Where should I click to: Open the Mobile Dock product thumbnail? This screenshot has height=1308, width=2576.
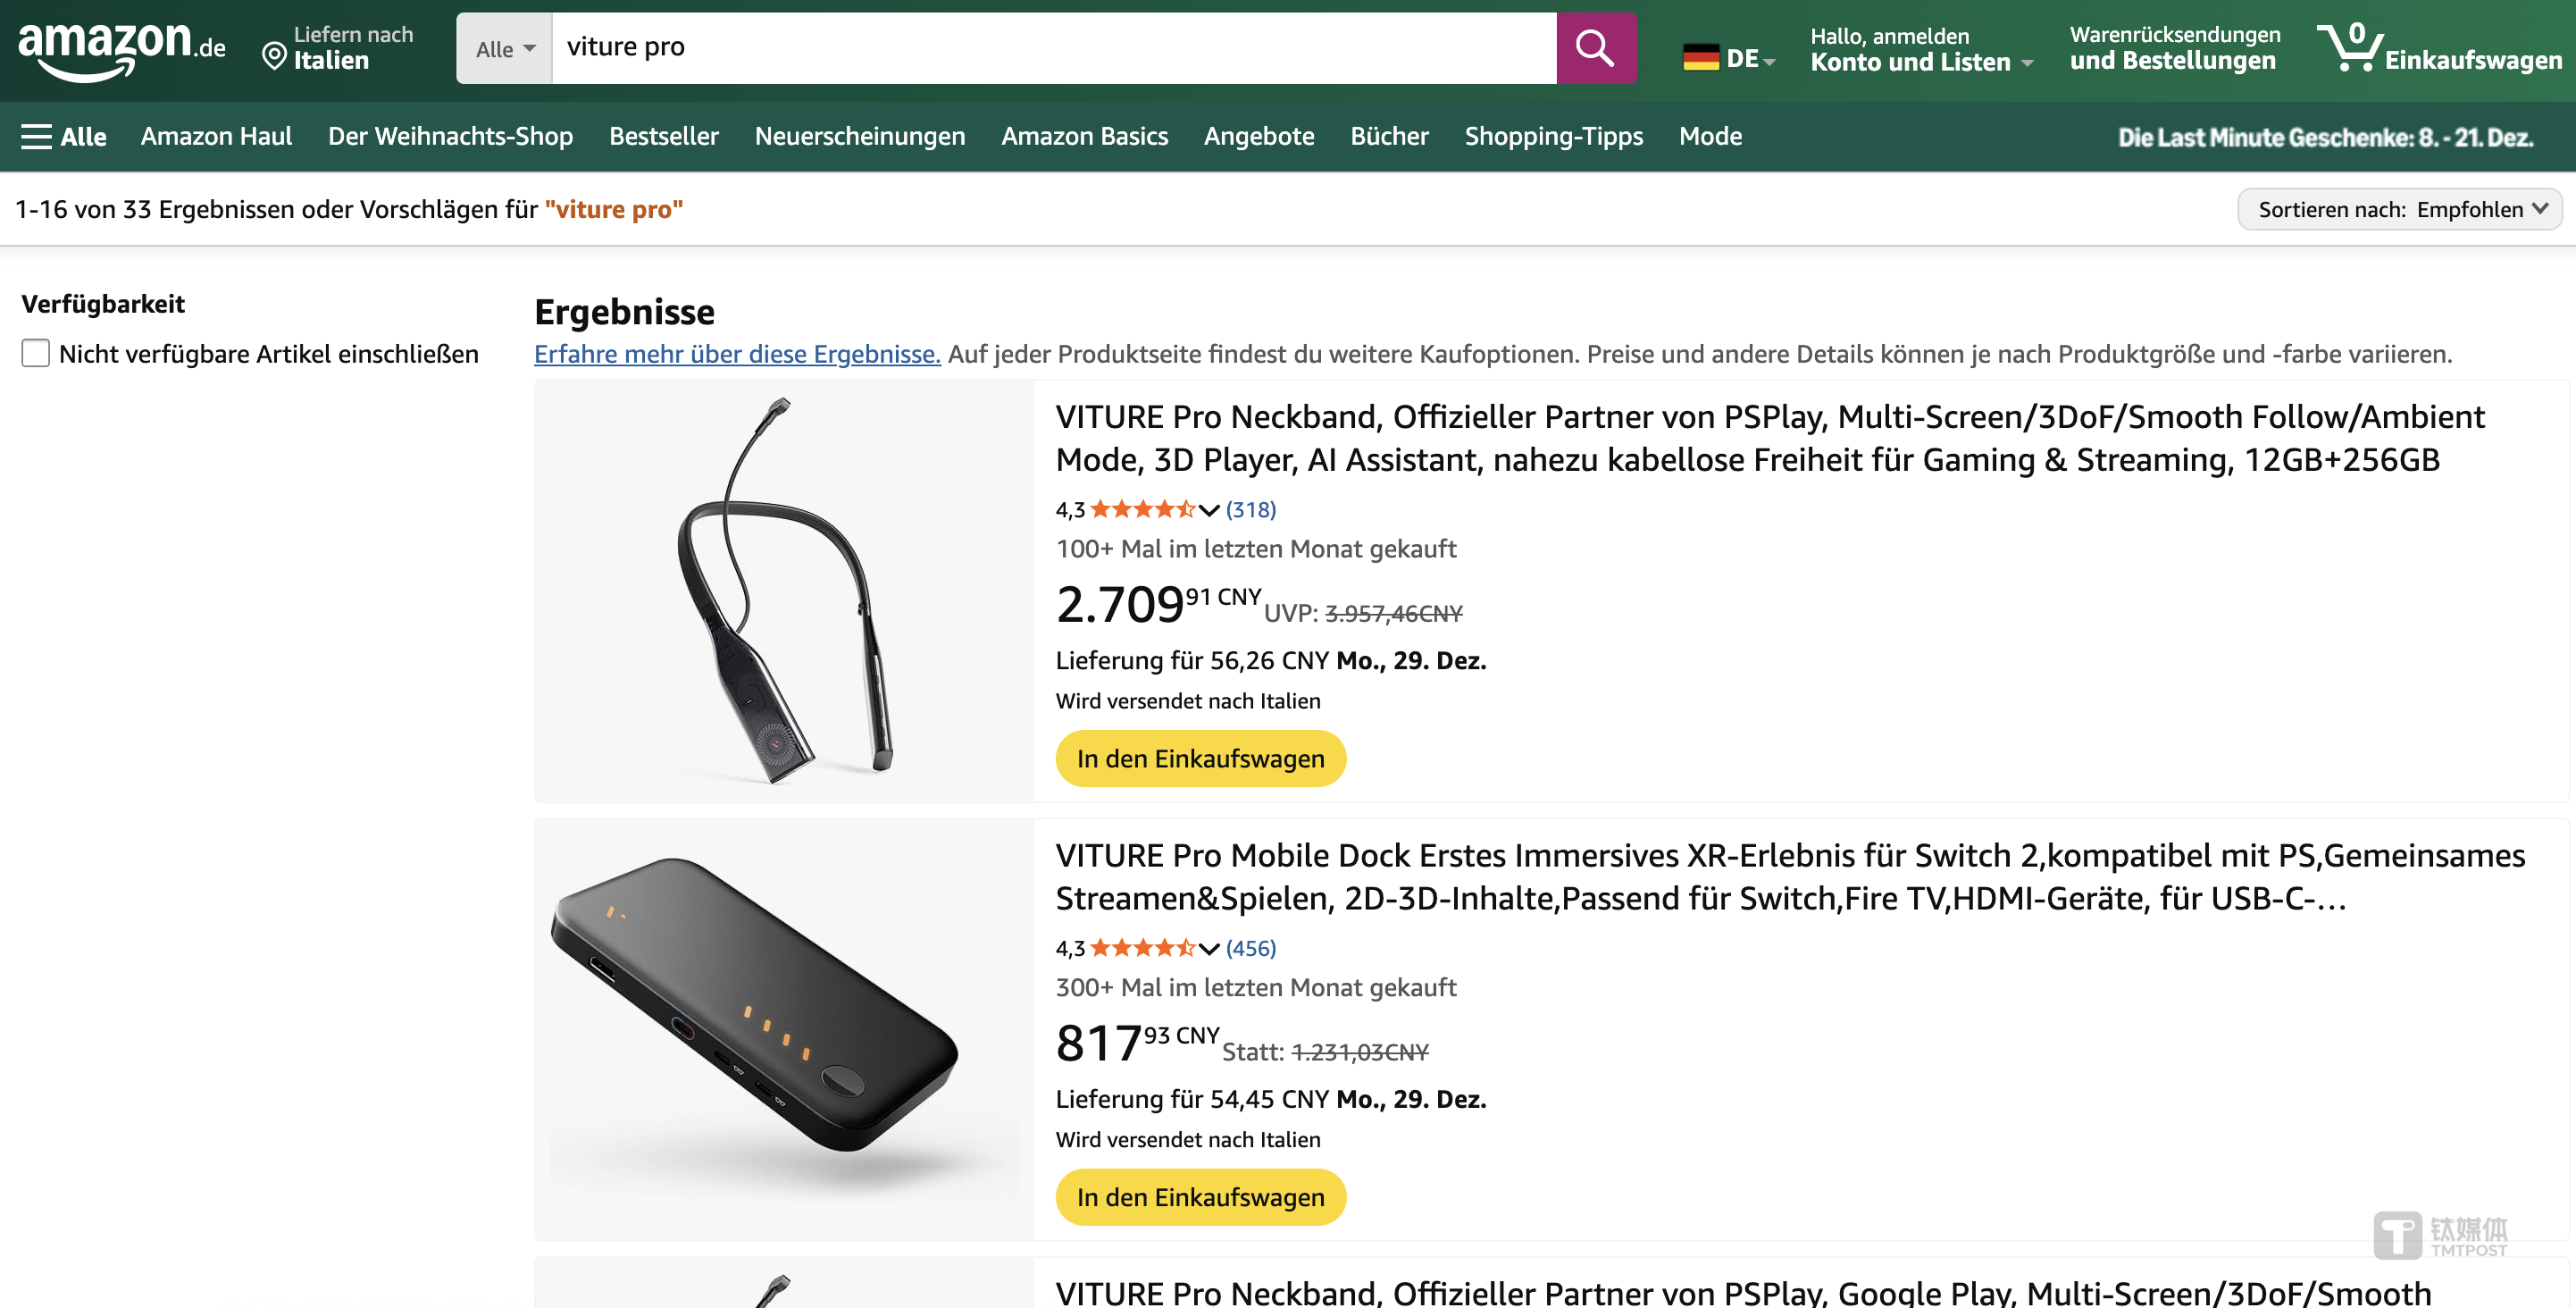784,1028
